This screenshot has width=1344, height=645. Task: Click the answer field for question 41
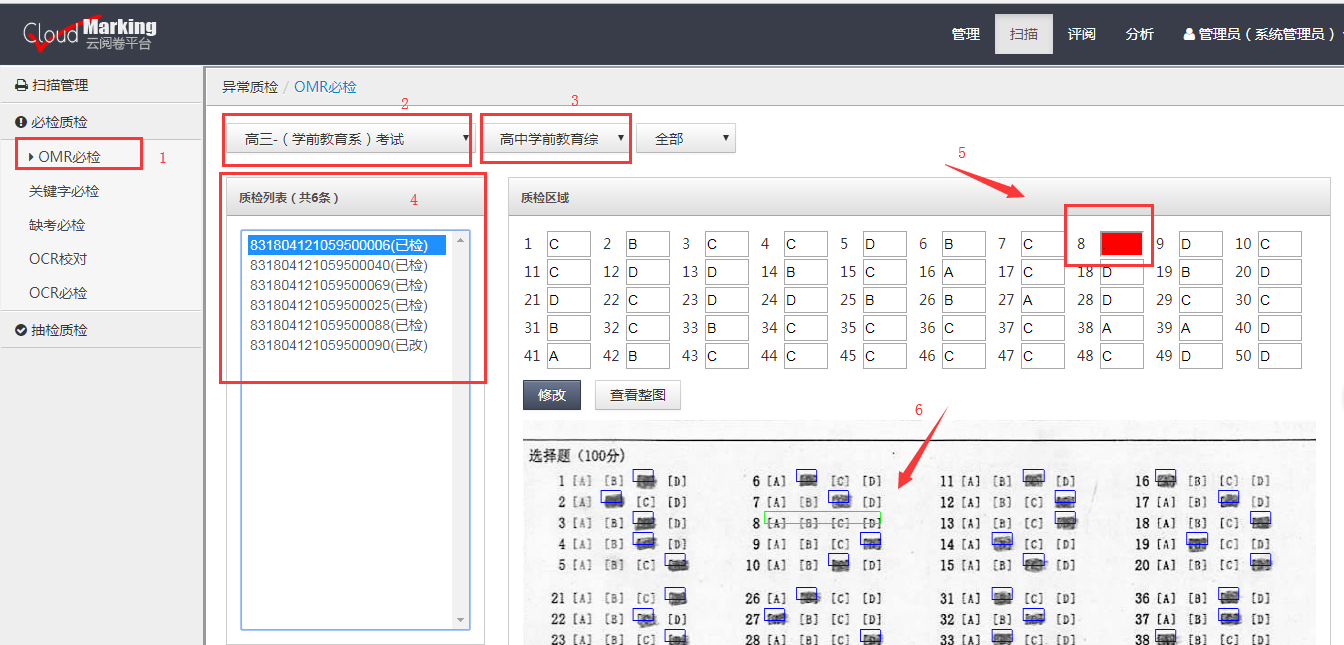pos(568,356)
